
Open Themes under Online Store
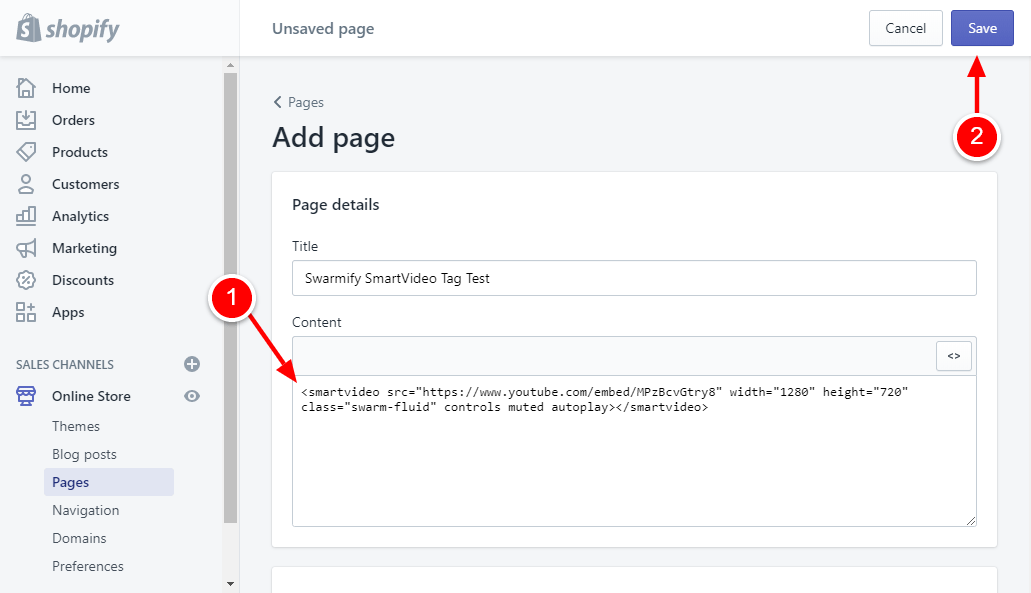(x=76, y=426)
